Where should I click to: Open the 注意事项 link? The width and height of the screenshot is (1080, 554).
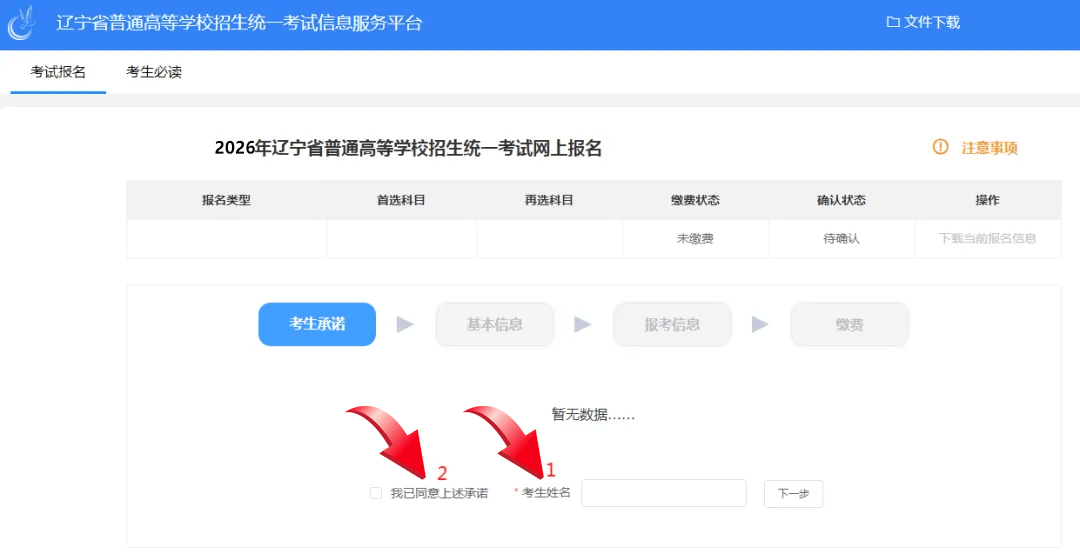pyautogui.click(x=989, y=147)
